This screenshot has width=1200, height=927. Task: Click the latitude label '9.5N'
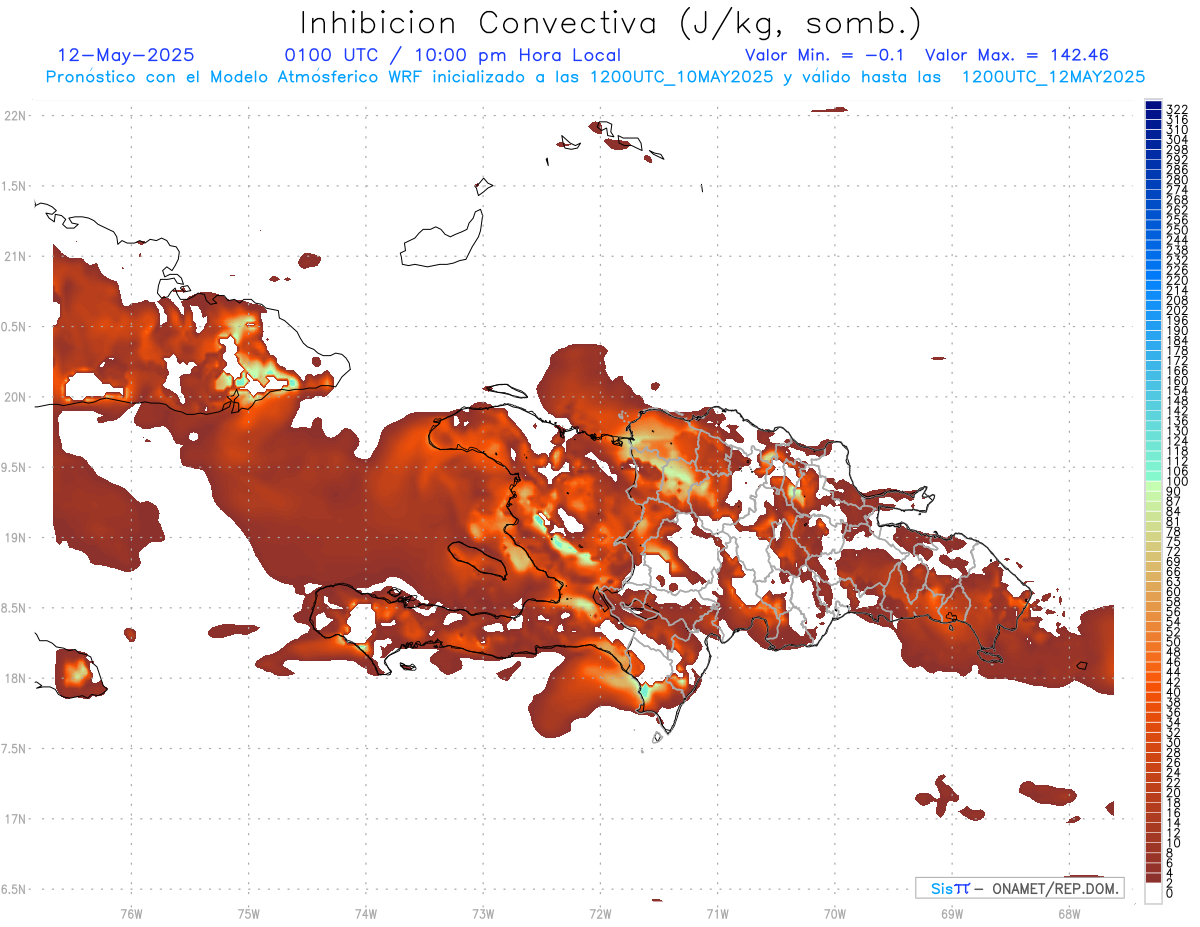click(15, 467)
